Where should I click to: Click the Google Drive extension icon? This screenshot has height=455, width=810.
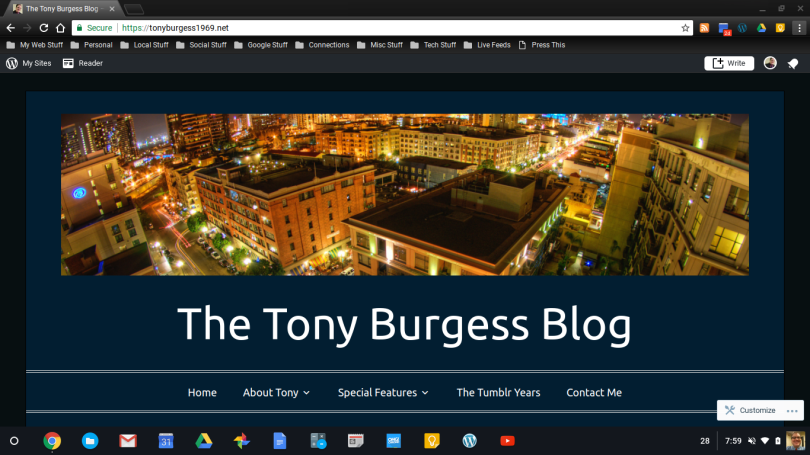[761, 28]
